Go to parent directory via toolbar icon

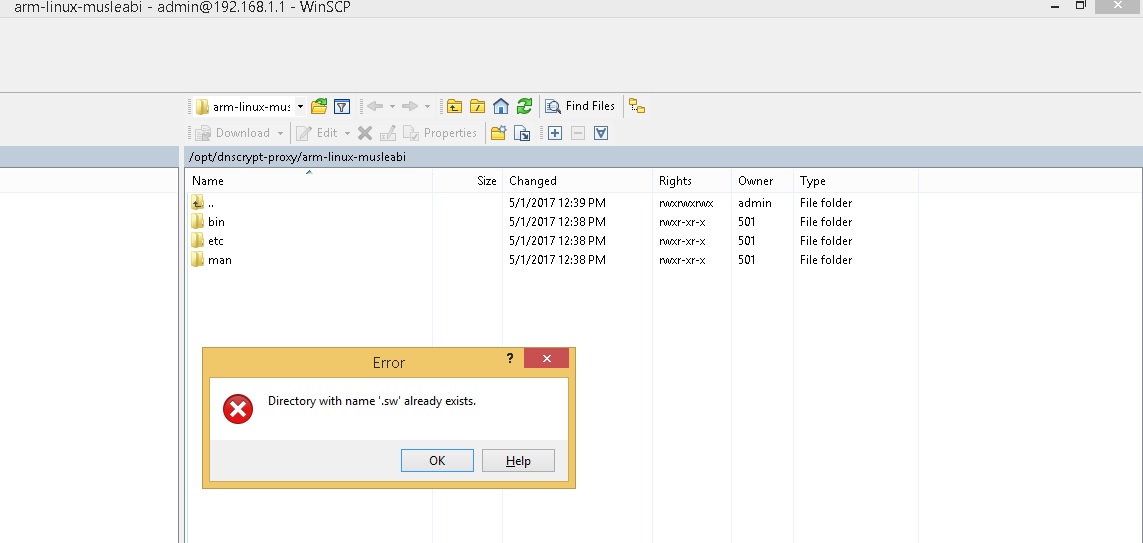click(455, 106)
